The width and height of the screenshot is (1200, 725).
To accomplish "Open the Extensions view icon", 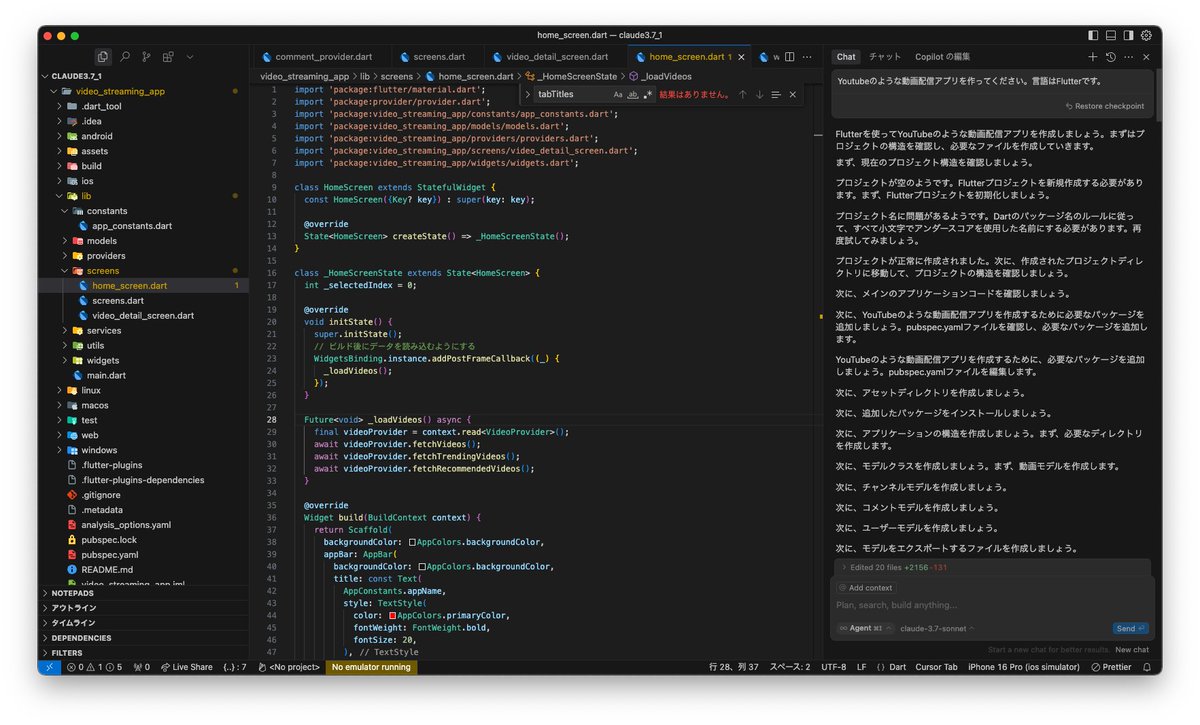I will point(168,57).
